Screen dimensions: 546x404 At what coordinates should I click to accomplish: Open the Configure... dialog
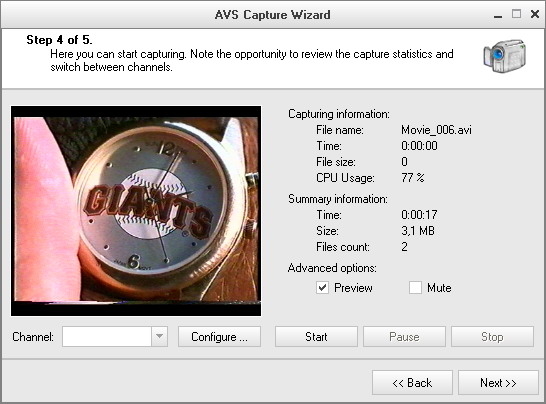pos(219,336)
